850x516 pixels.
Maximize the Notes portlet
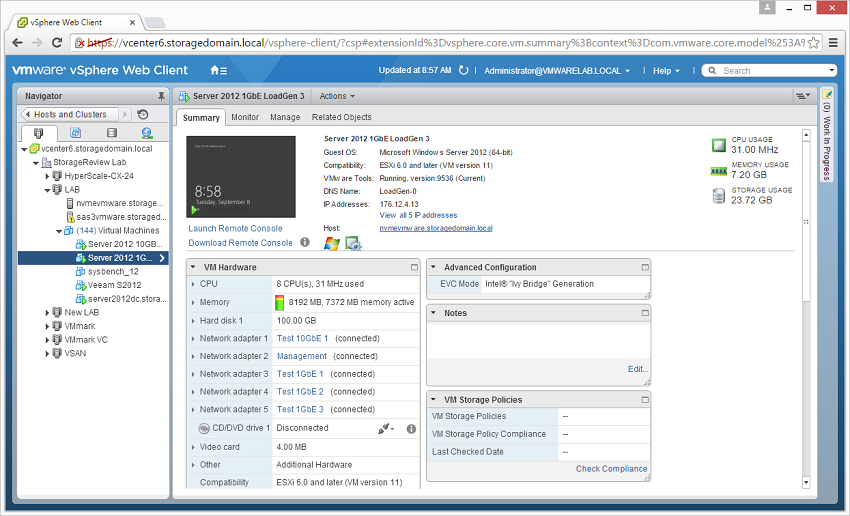pyautogui.click(x=645, y=313)
